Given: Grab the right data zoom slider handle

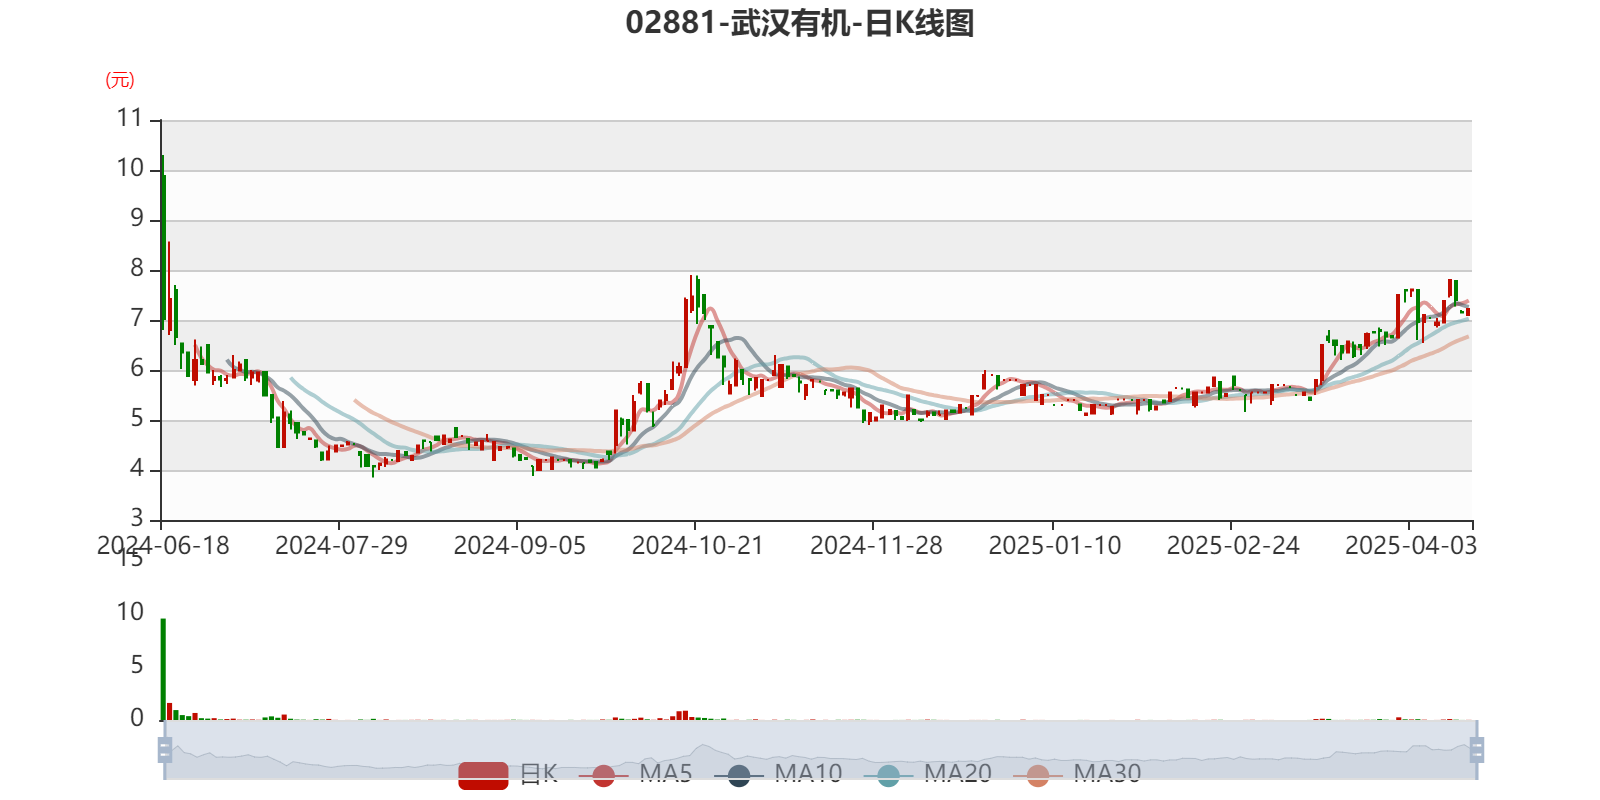Looking at the screenshot, I should [1477, 750].
